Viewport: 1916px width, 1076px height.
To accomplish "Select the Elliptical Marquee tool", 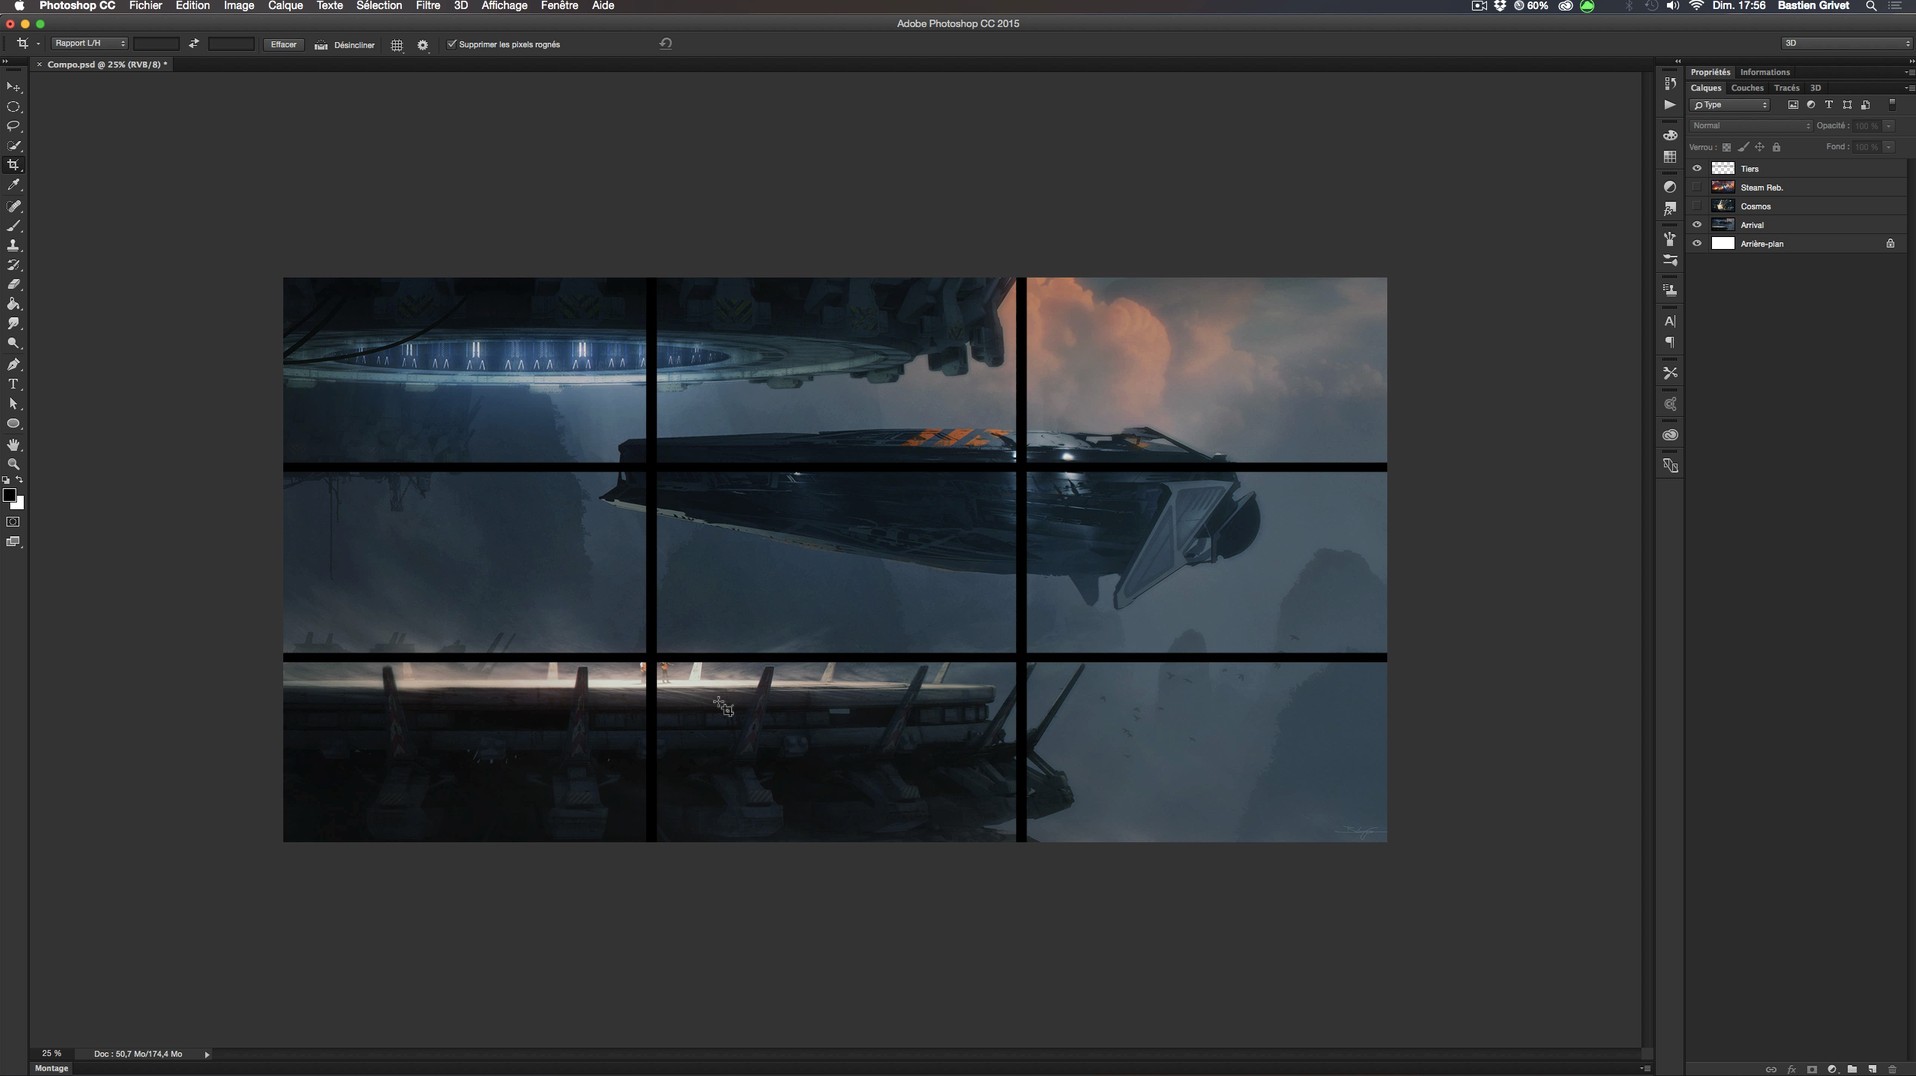I will (14, 107).
